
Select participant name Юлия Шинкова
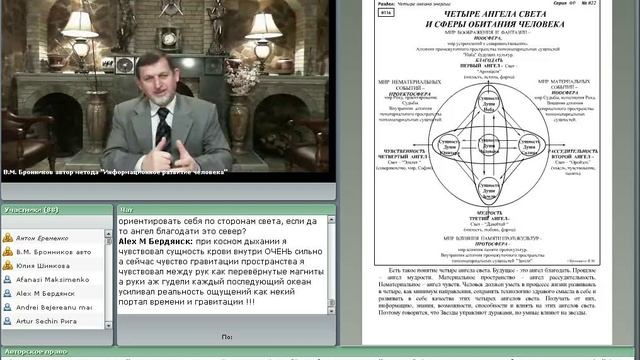tap(43, 266)
